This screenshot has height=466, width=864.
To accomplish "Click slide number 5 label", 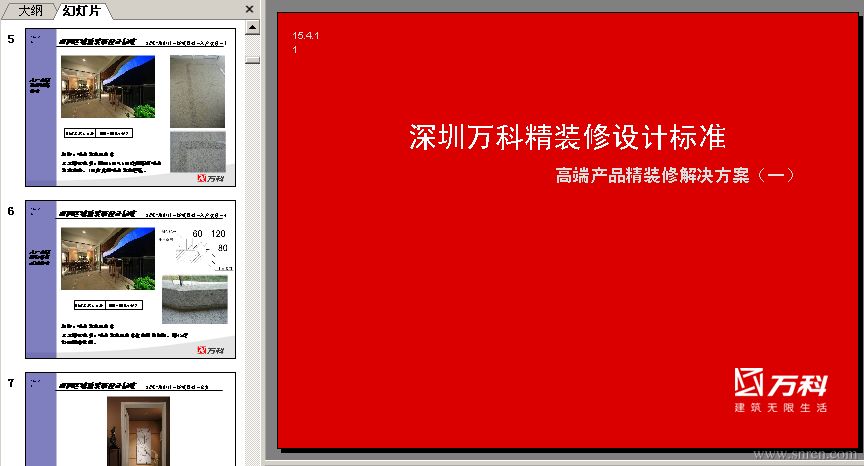I will [x=11, y=39].
